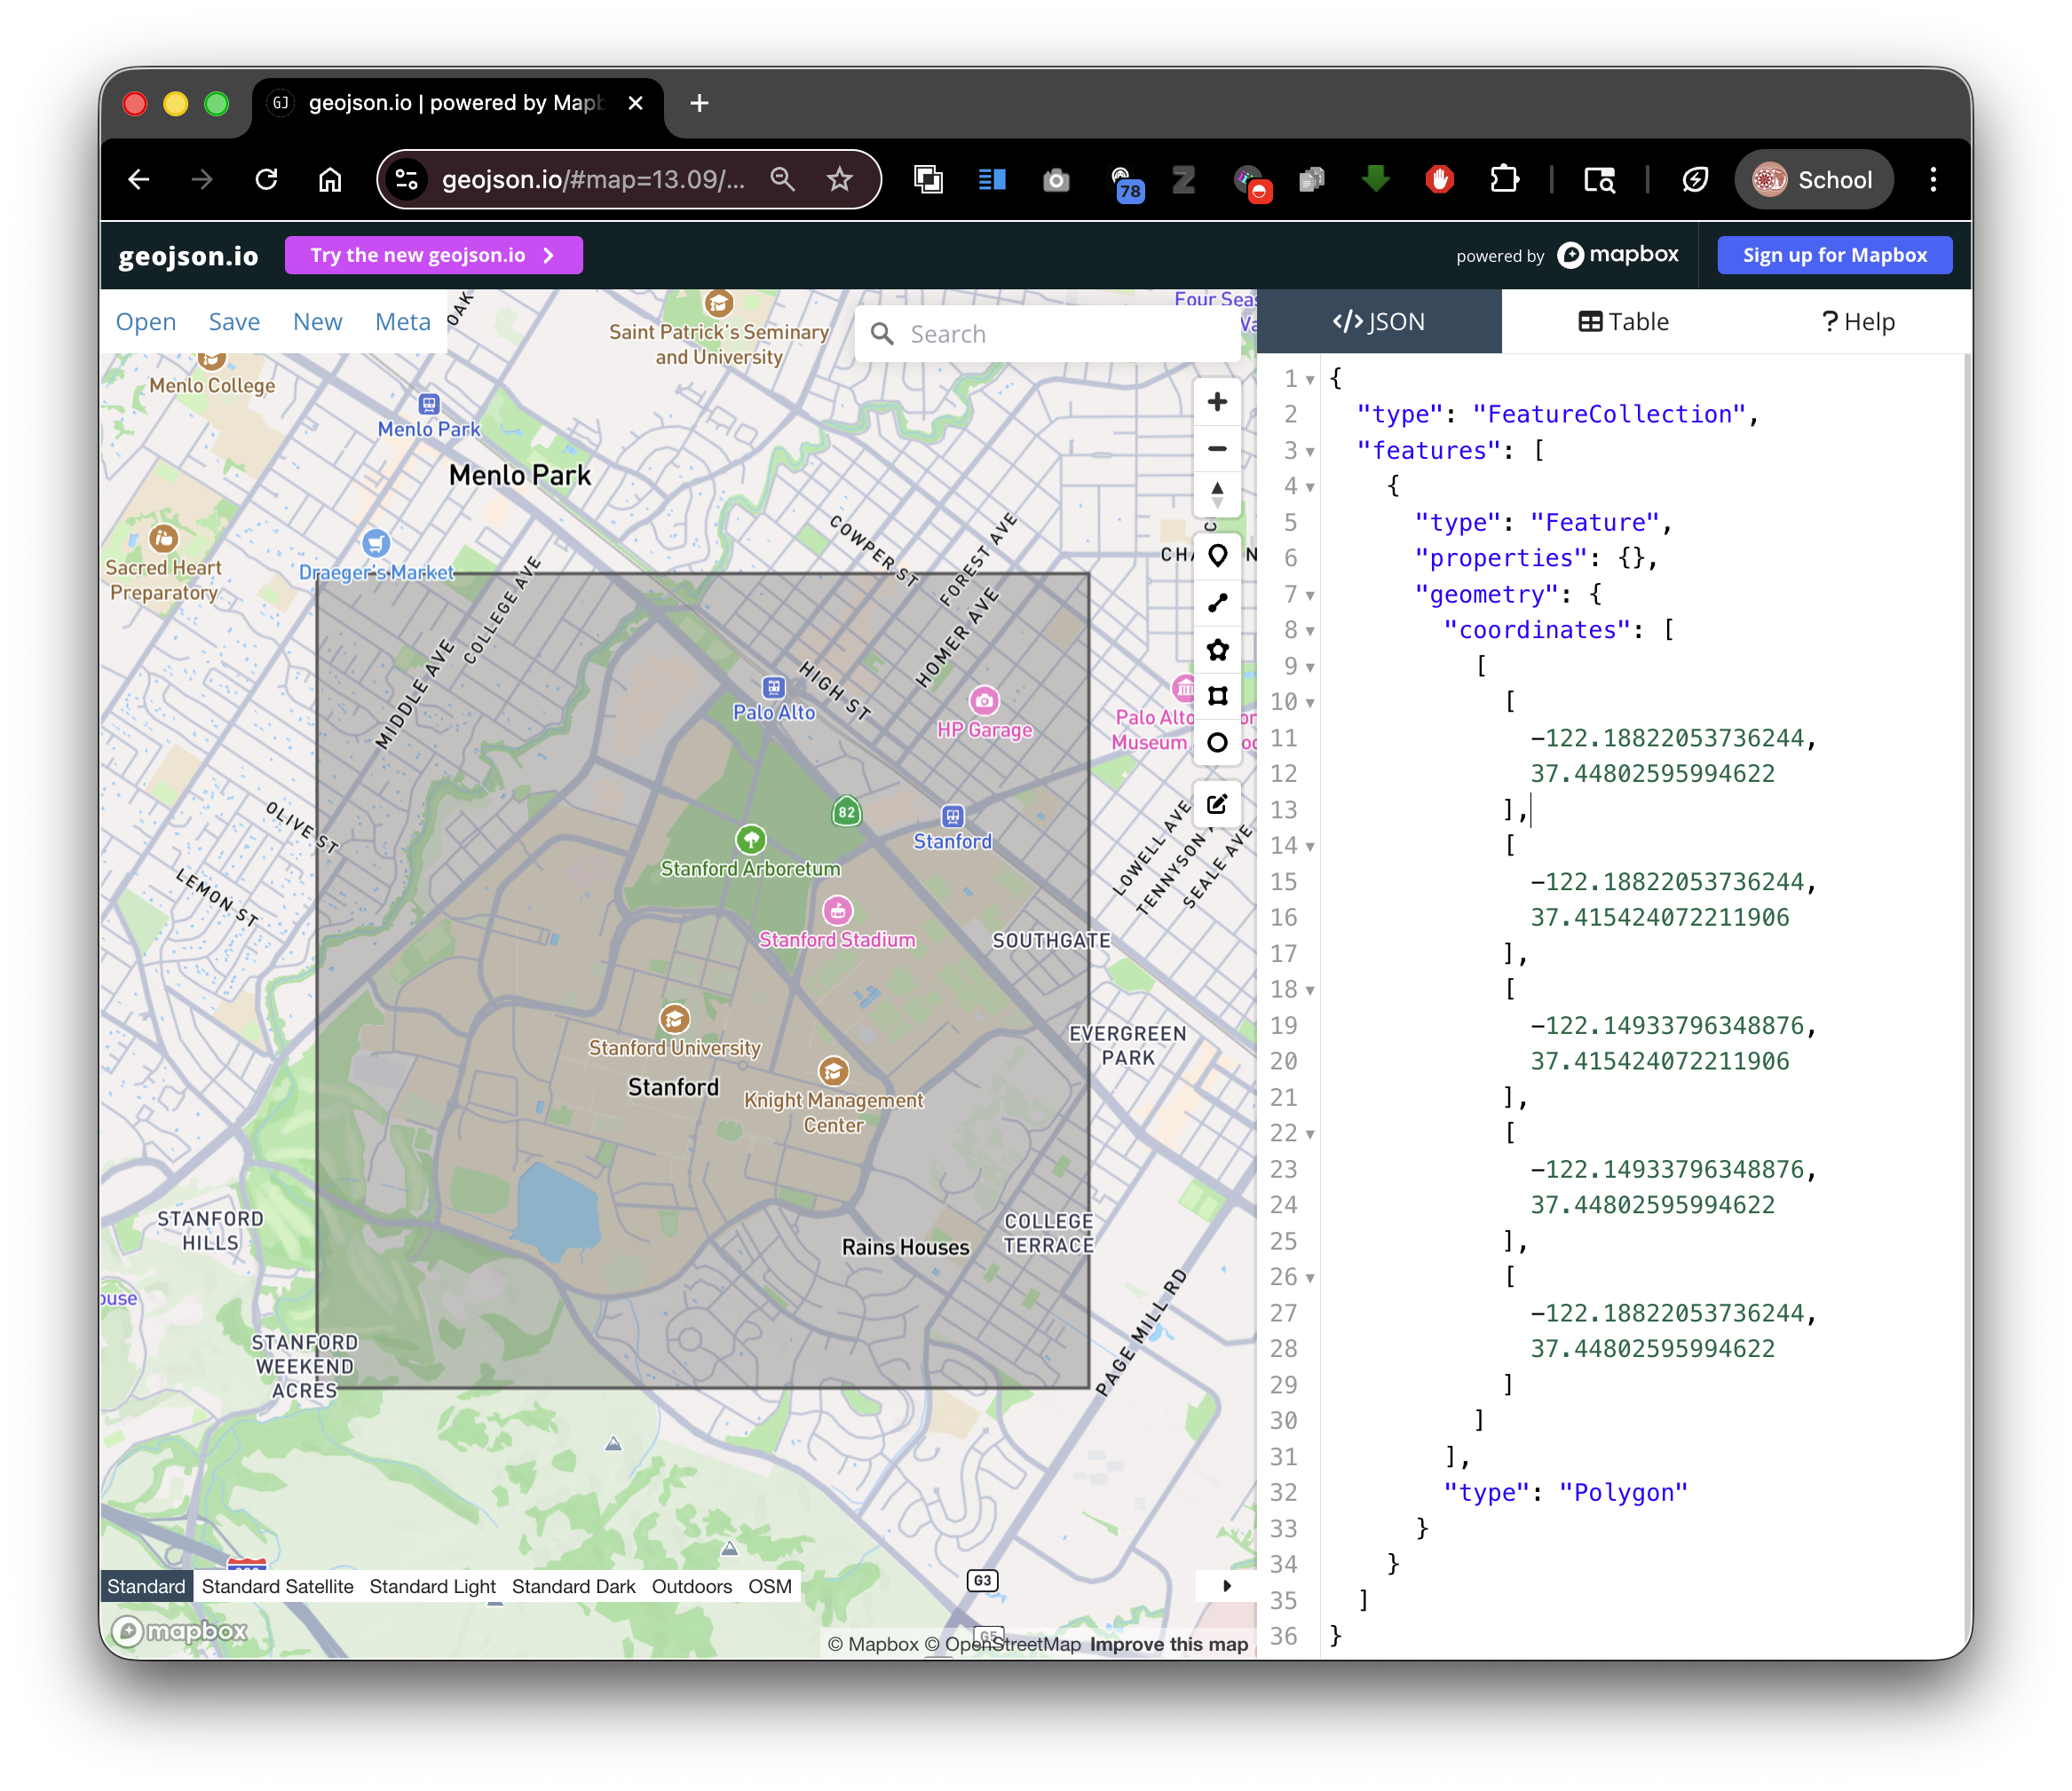Collapse the JSON panel with arrow
2072x1791 pixels.
tap(1226, 1585)
